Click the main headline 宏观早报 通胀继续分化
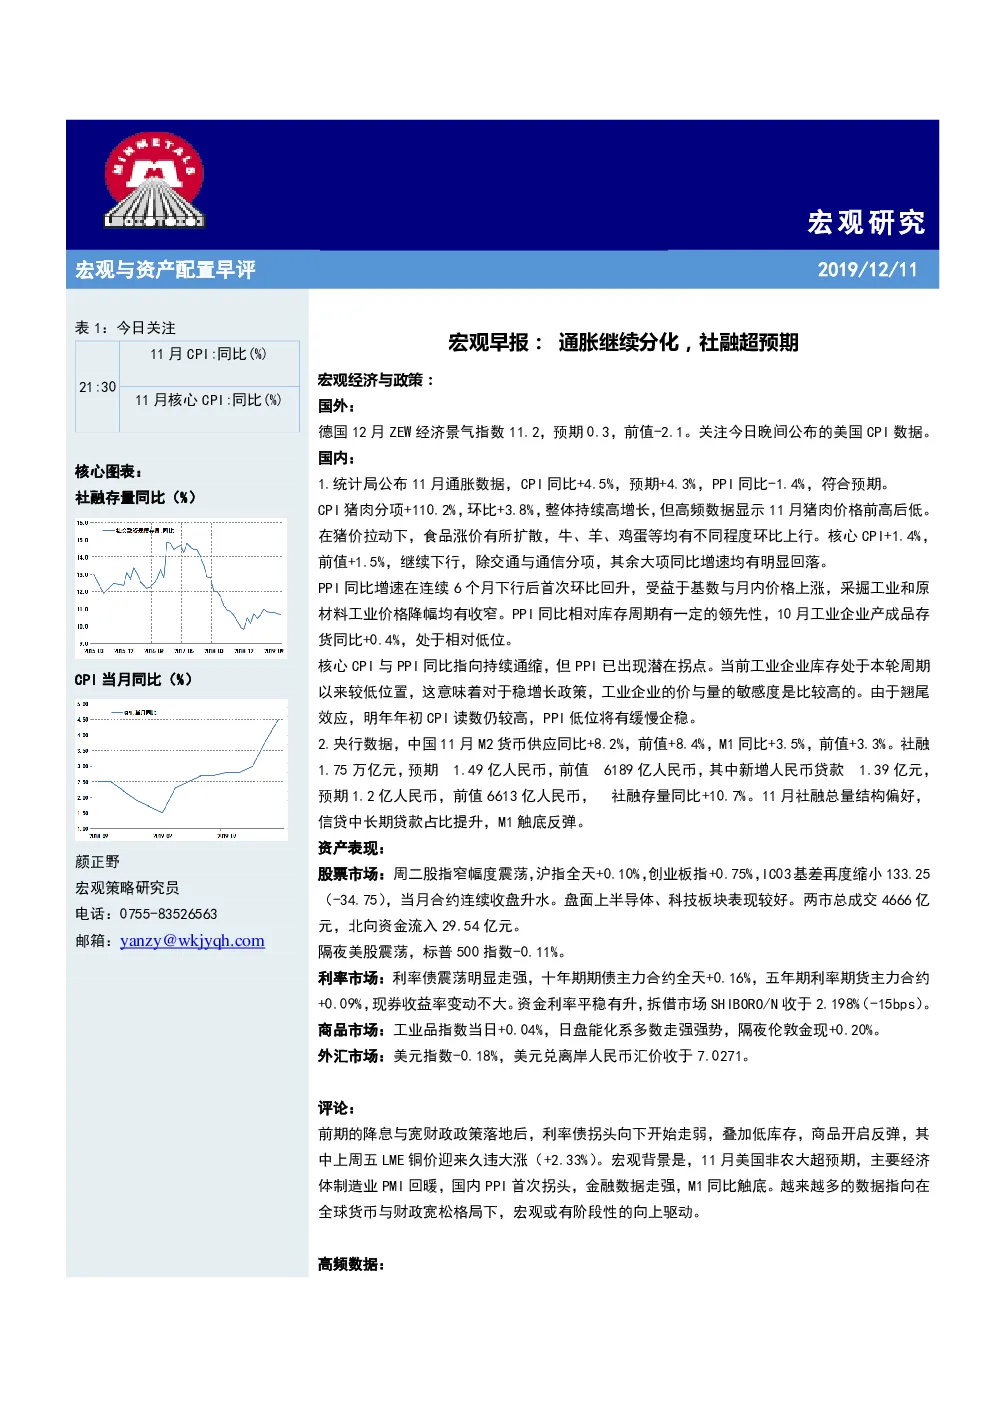The width and height of the screenshot is (992, 1403). tap(623, 342)
